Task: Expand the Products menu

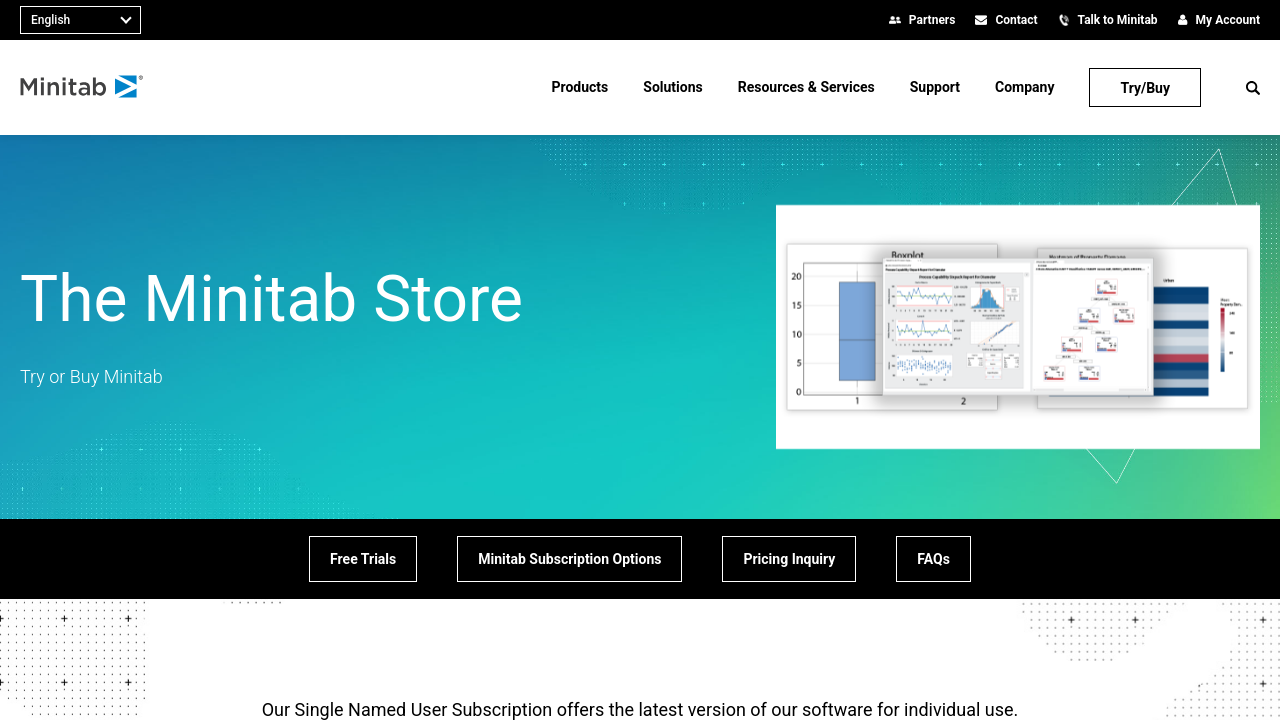Action: [579, 87]
